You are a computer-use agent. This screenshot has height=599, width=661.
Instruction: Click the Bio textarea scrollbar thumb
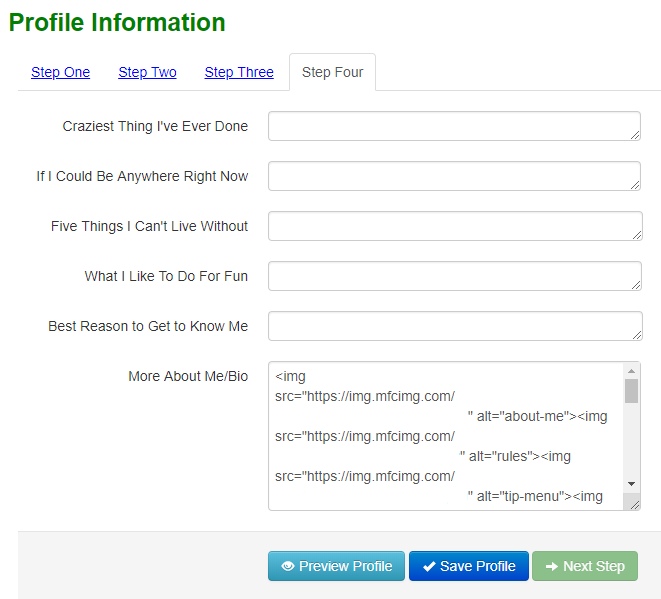click(631, 390)
